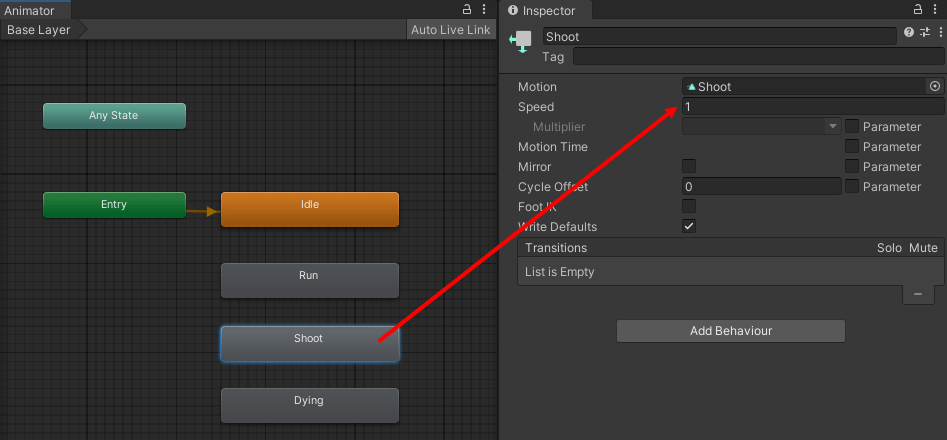Switch to the Animator tab
This screenshot has width=947, height=440.
[x=30, y=10]
